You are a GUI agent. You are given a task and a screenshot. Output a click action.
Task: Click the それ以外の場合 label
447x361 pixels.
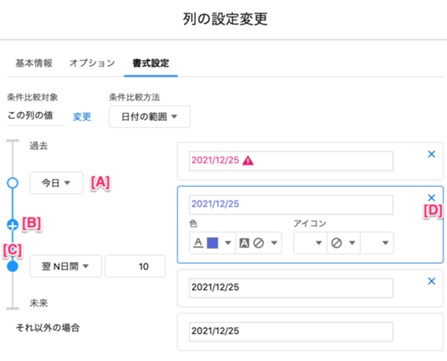(48, 328)
